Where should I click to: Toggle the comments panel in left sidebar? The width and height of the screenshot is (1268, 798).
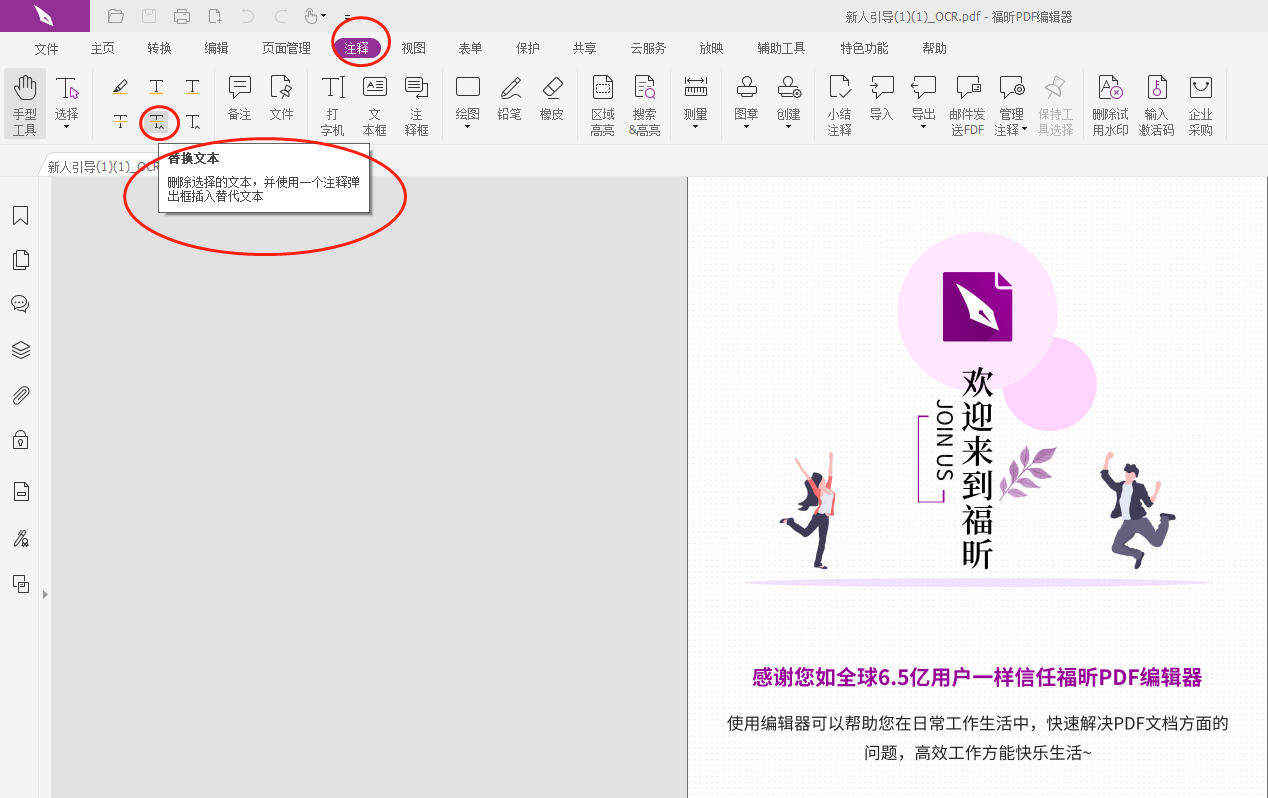pyautogui.click(x=20, y=304)
